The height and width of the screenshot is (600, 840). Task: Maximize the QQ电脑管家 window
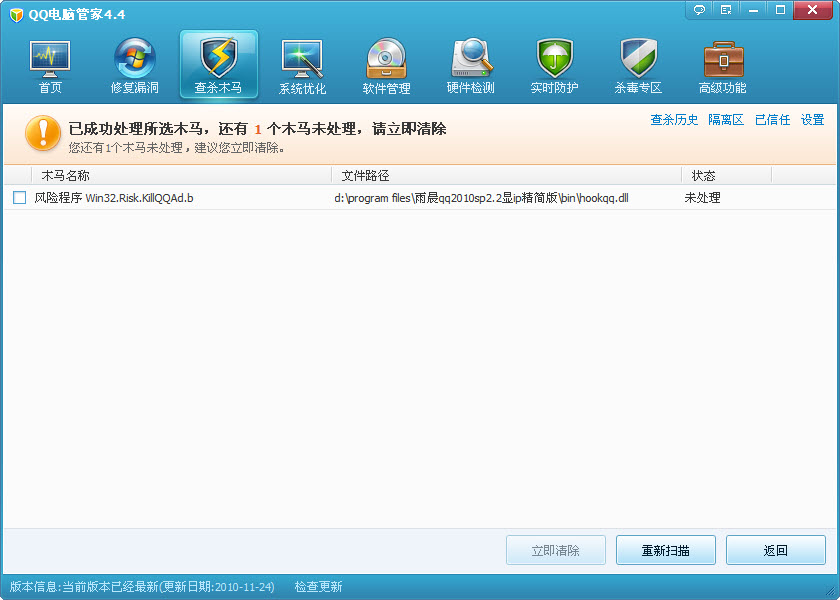(x=781, y=10)
